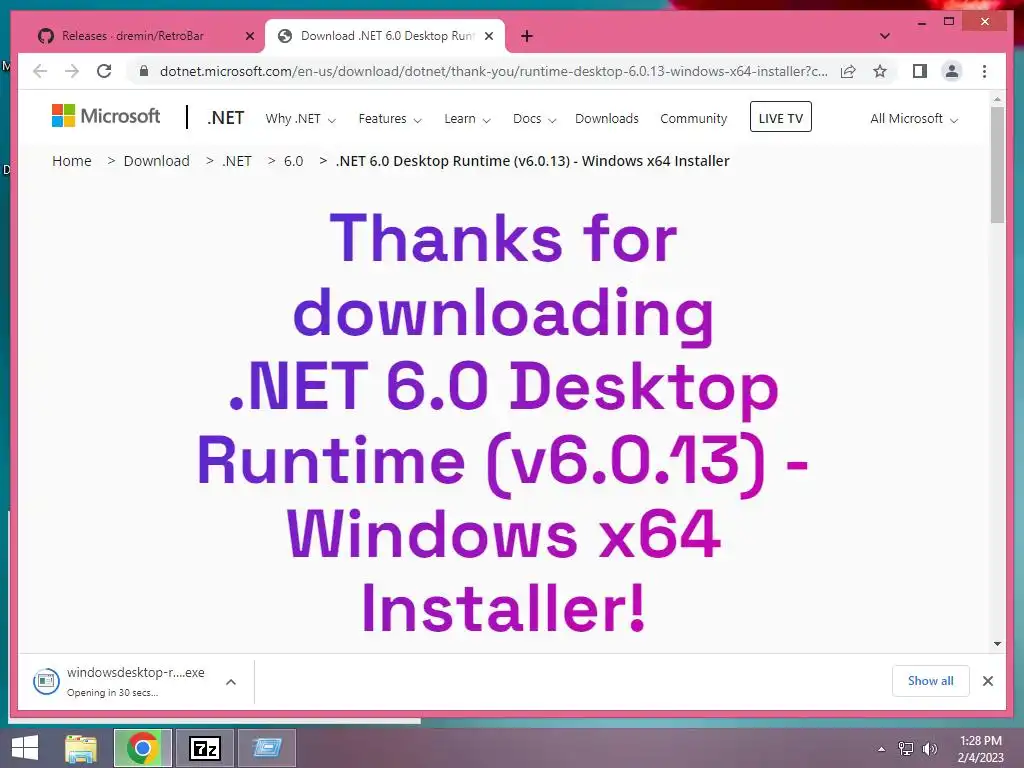The image size is (1024, 768).
Task: Go to Home breadcrumb
Action: click(x=72, y=161)
